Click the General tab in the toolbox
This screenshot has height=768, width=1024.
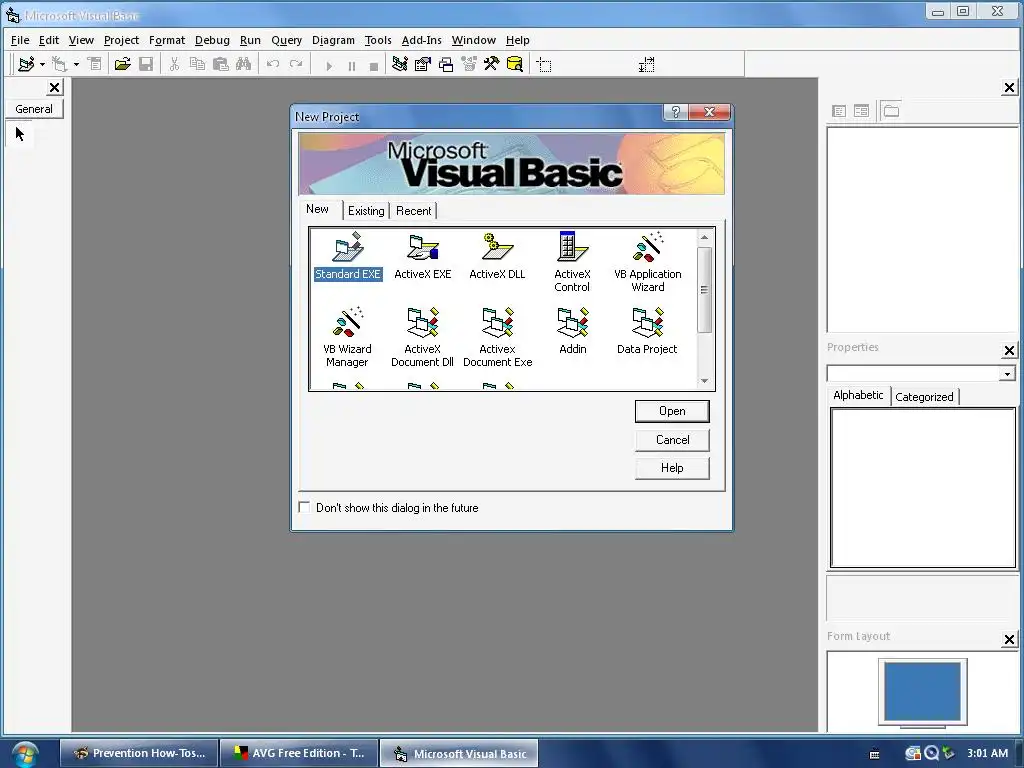tap(34, 109)
